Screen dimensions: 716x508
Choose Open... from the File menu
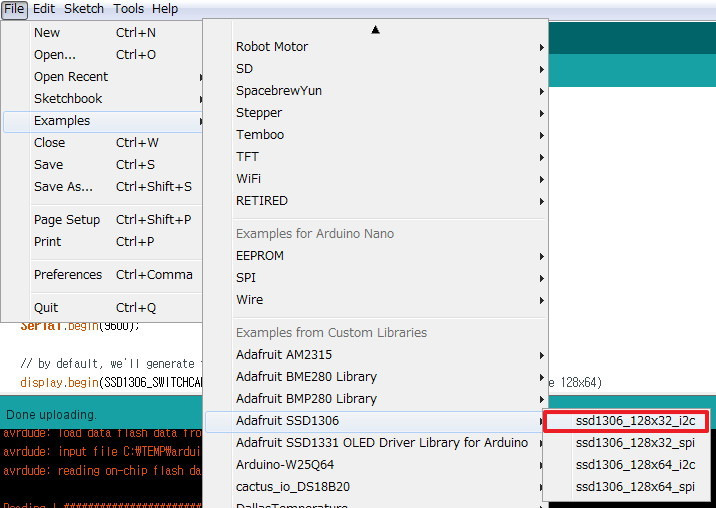[x=103, y=55]
